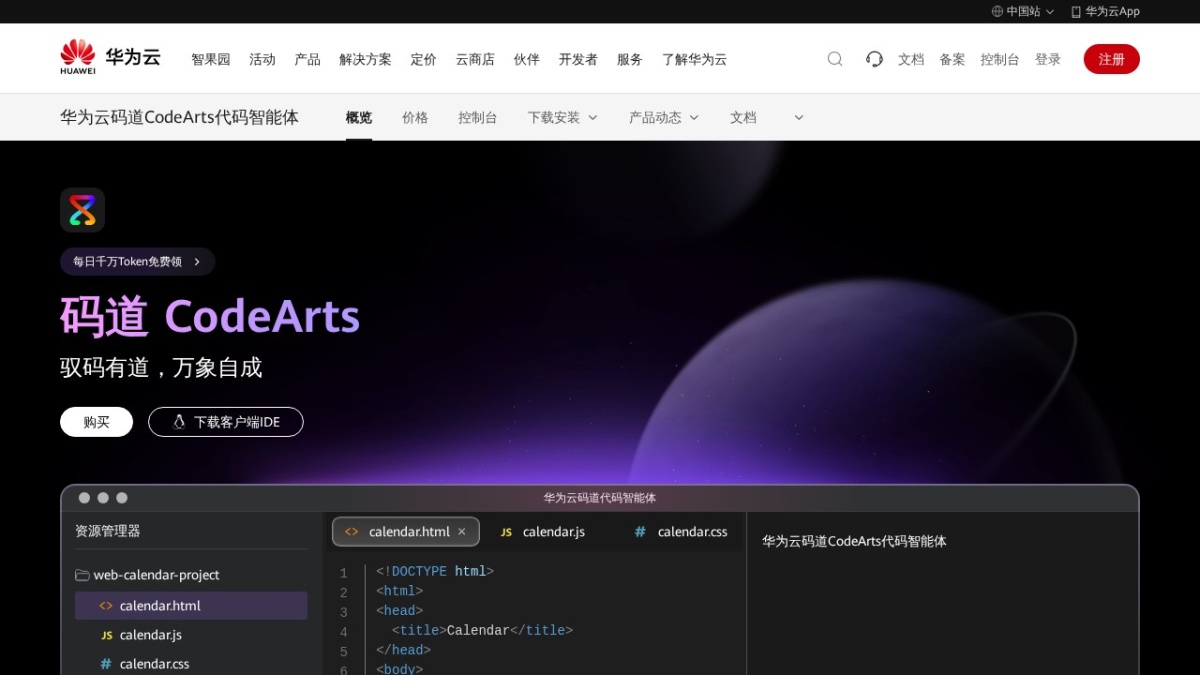
Task: Click the Huawei Cloud logo
Action: point(110,58)
